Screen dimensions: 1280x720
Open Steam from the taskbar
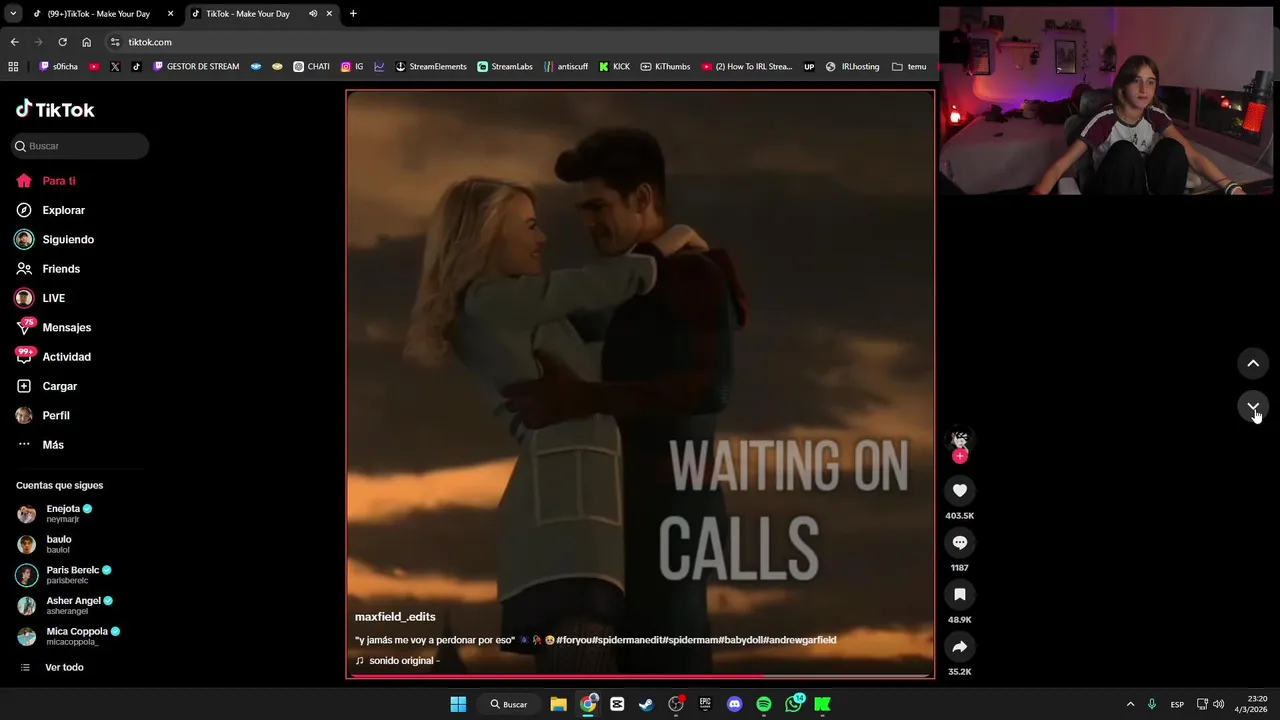coord(646,704)
